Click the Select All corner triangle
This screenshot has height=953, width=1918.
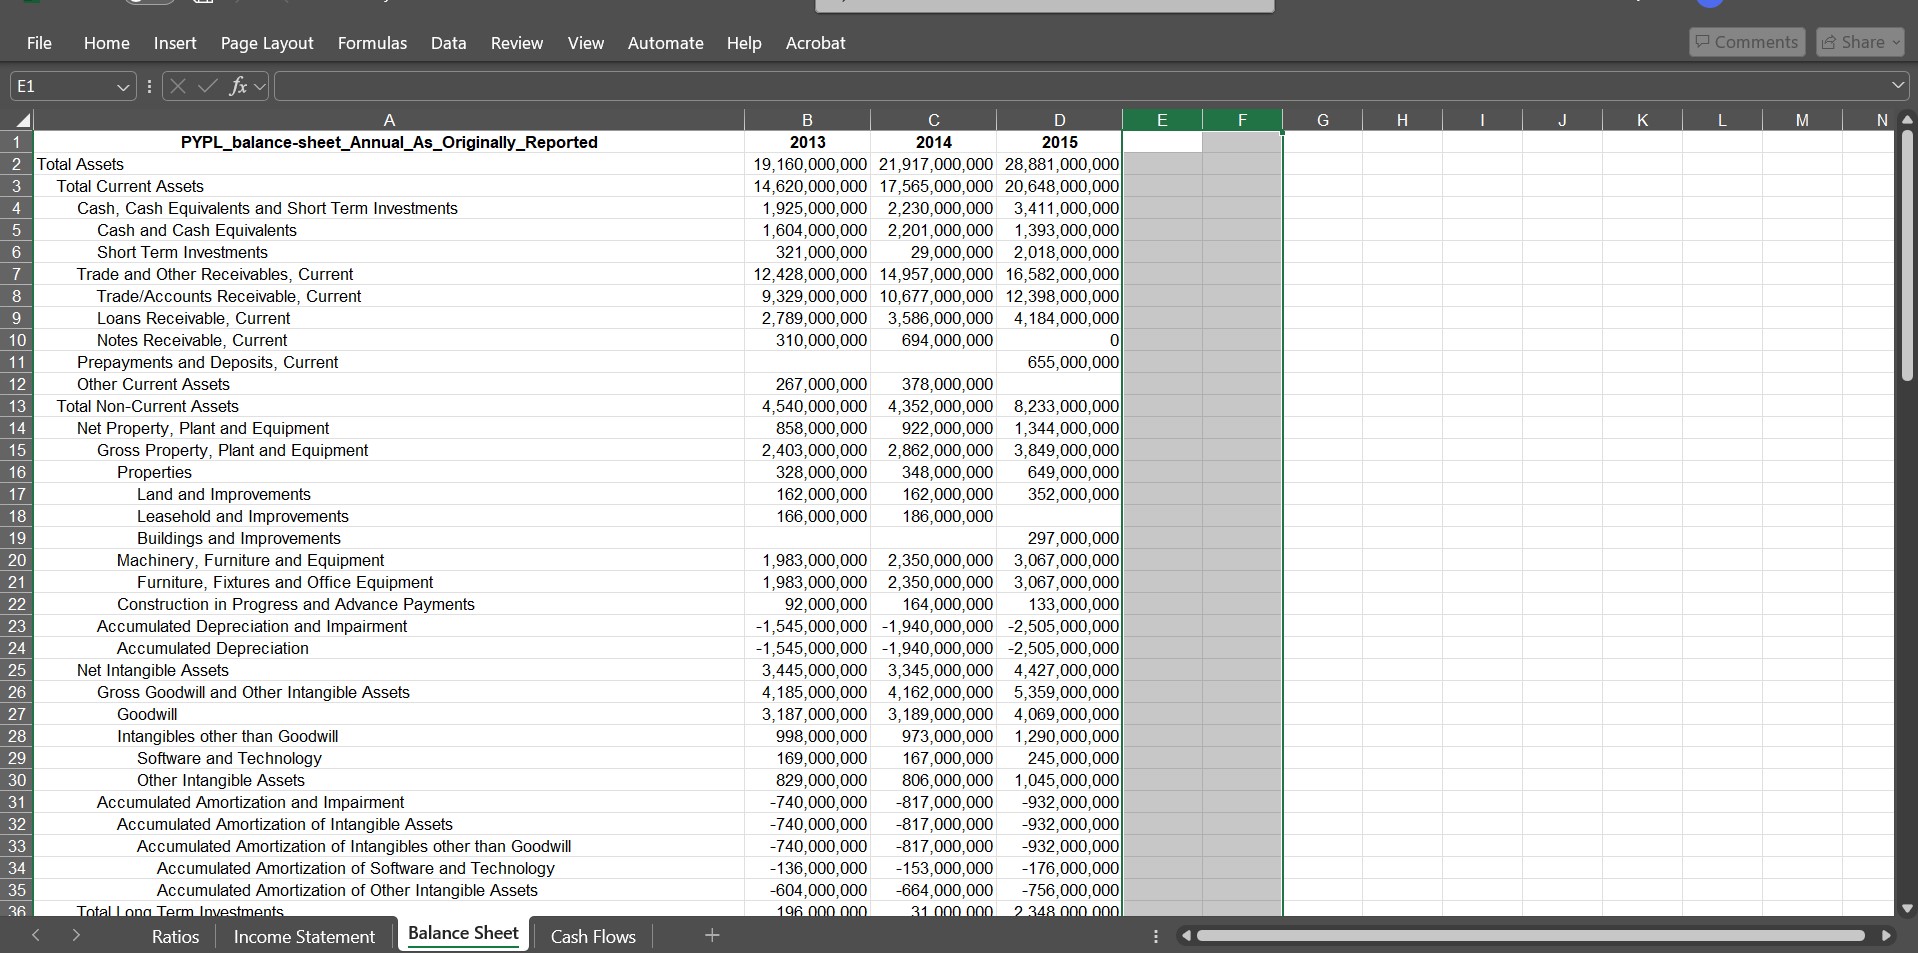(23, 121)
